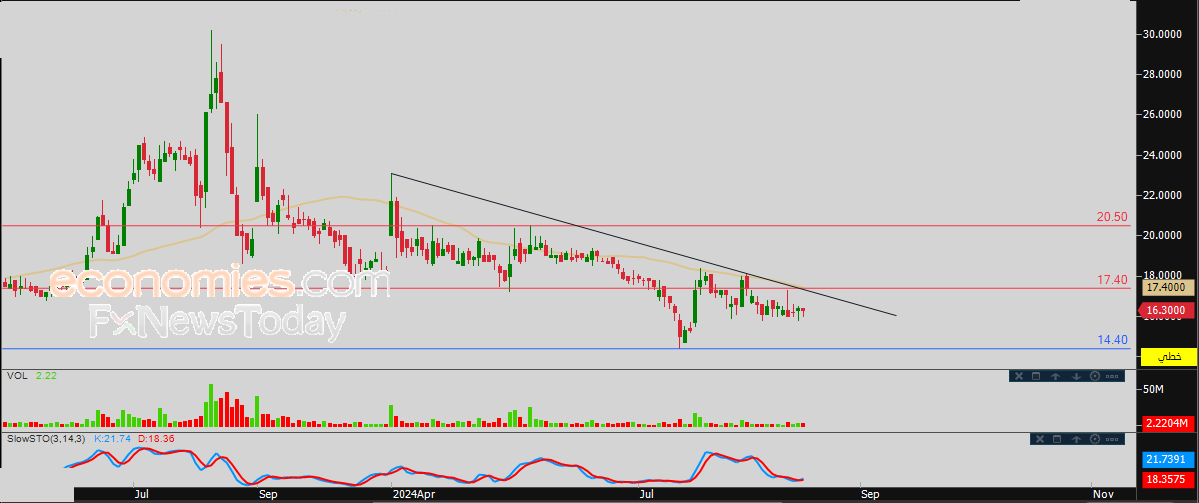Open more options for SlowSTO panel
Viewport: 1199px width, 503px height.
tap(1113, 439)
